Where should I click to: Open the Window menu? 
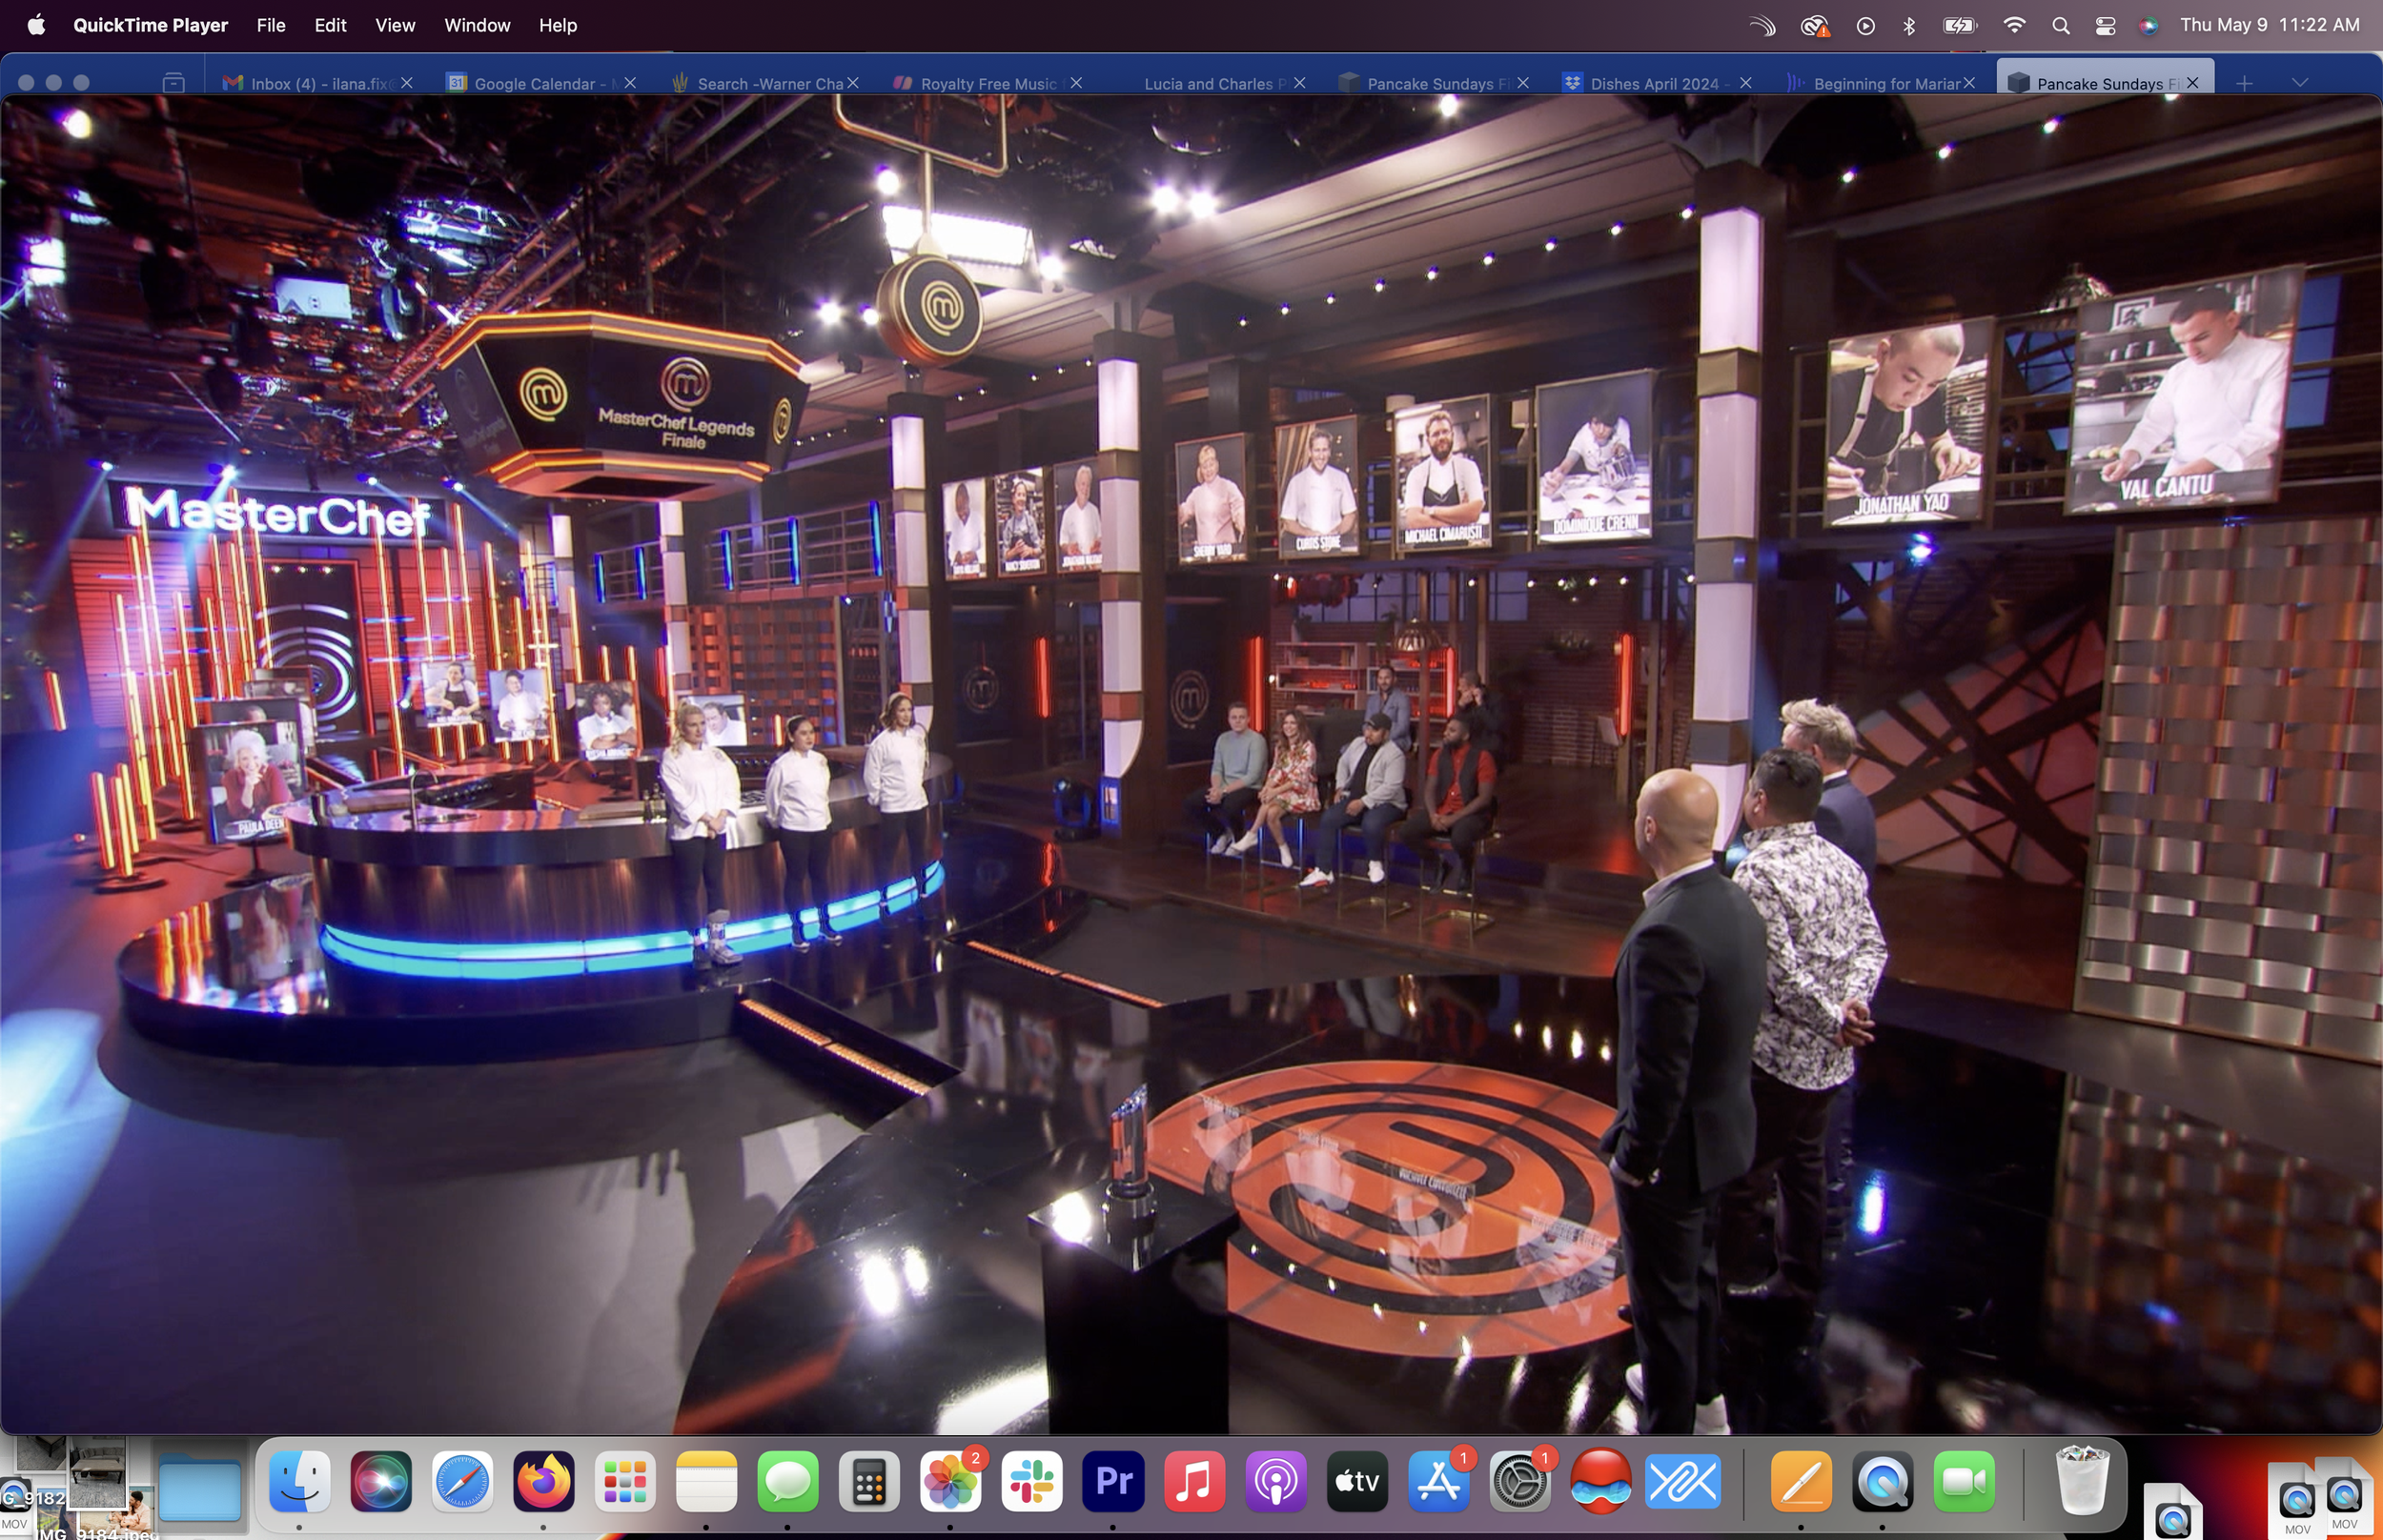477,26
